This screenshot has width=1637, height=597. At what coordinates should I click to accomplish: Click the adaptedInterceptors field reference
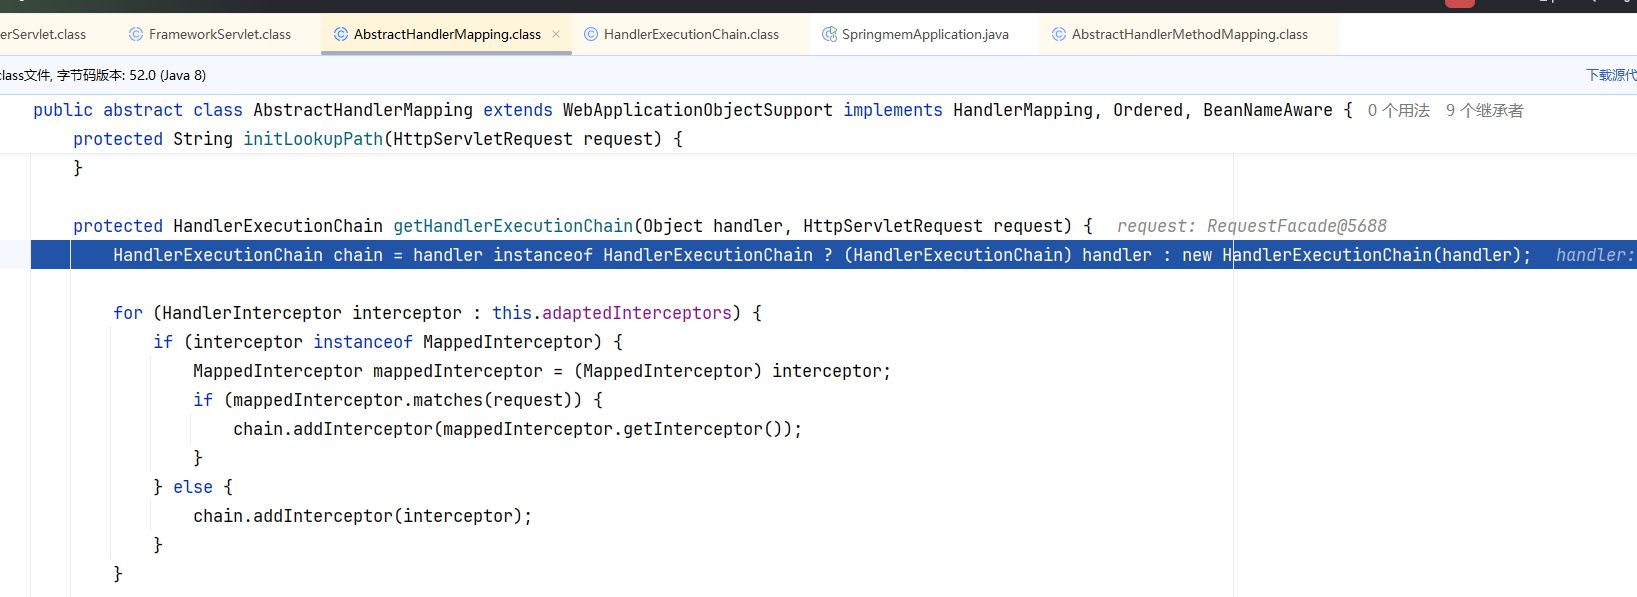[637, 313]
